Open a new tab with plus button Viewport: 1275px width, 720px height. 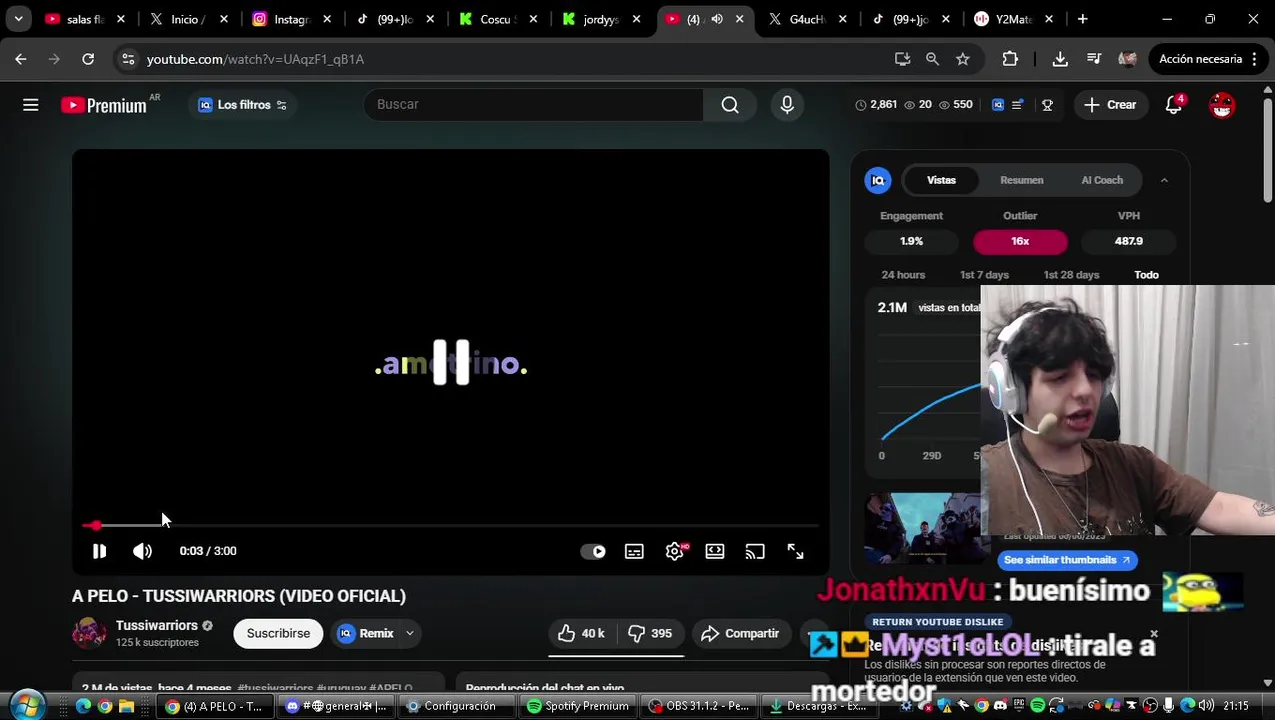[1082, 19]
